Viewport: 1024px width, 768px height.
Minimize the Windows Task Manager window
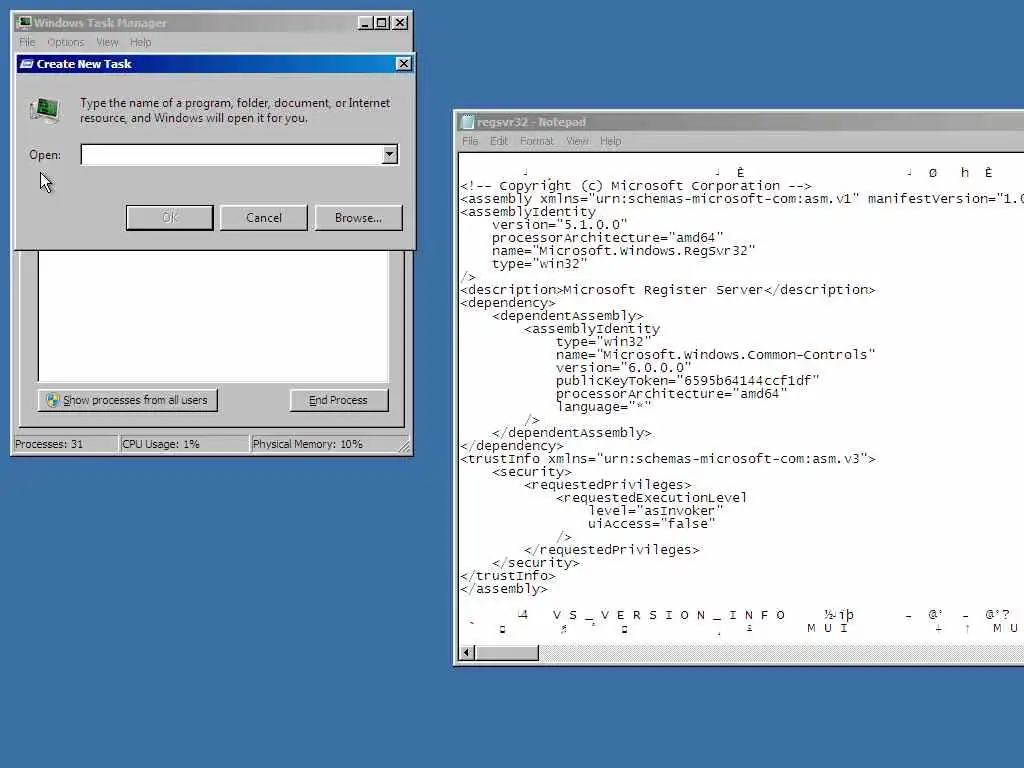coord(365,23)
